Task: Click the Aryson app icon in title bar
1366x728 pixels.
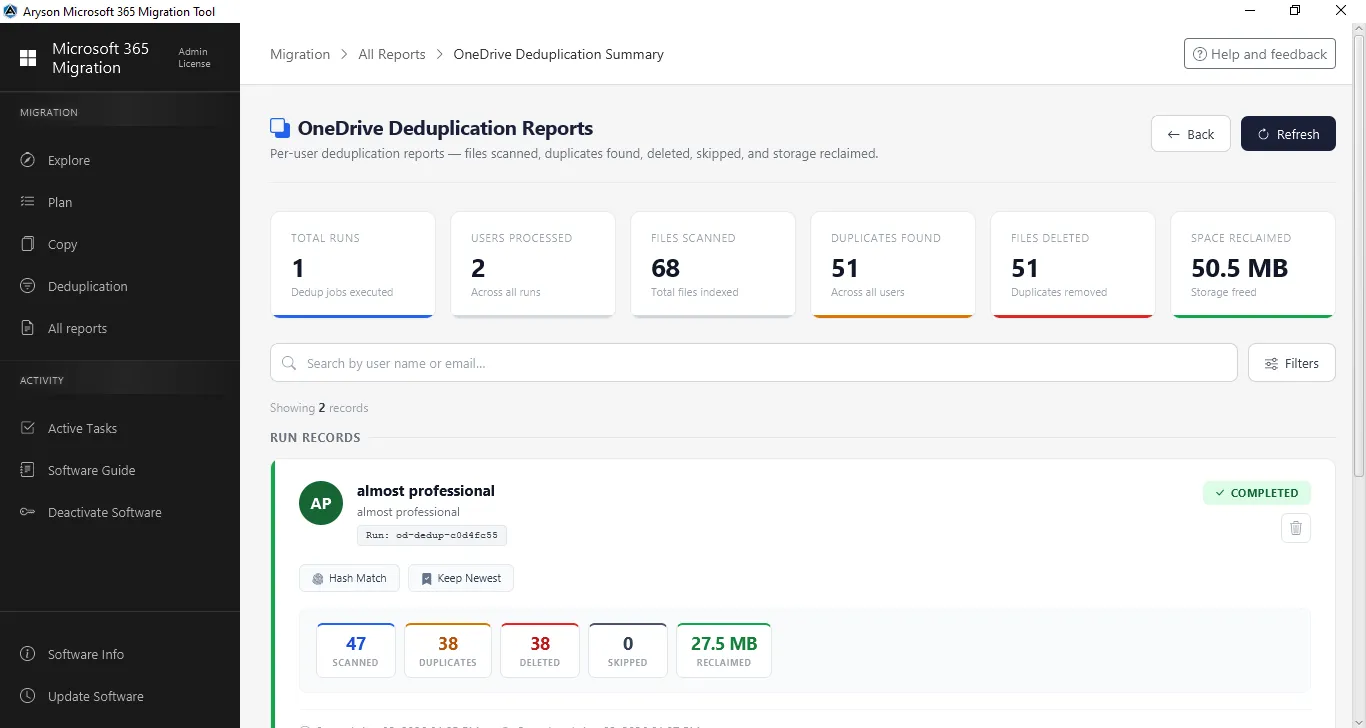Action: pos(11,11)
